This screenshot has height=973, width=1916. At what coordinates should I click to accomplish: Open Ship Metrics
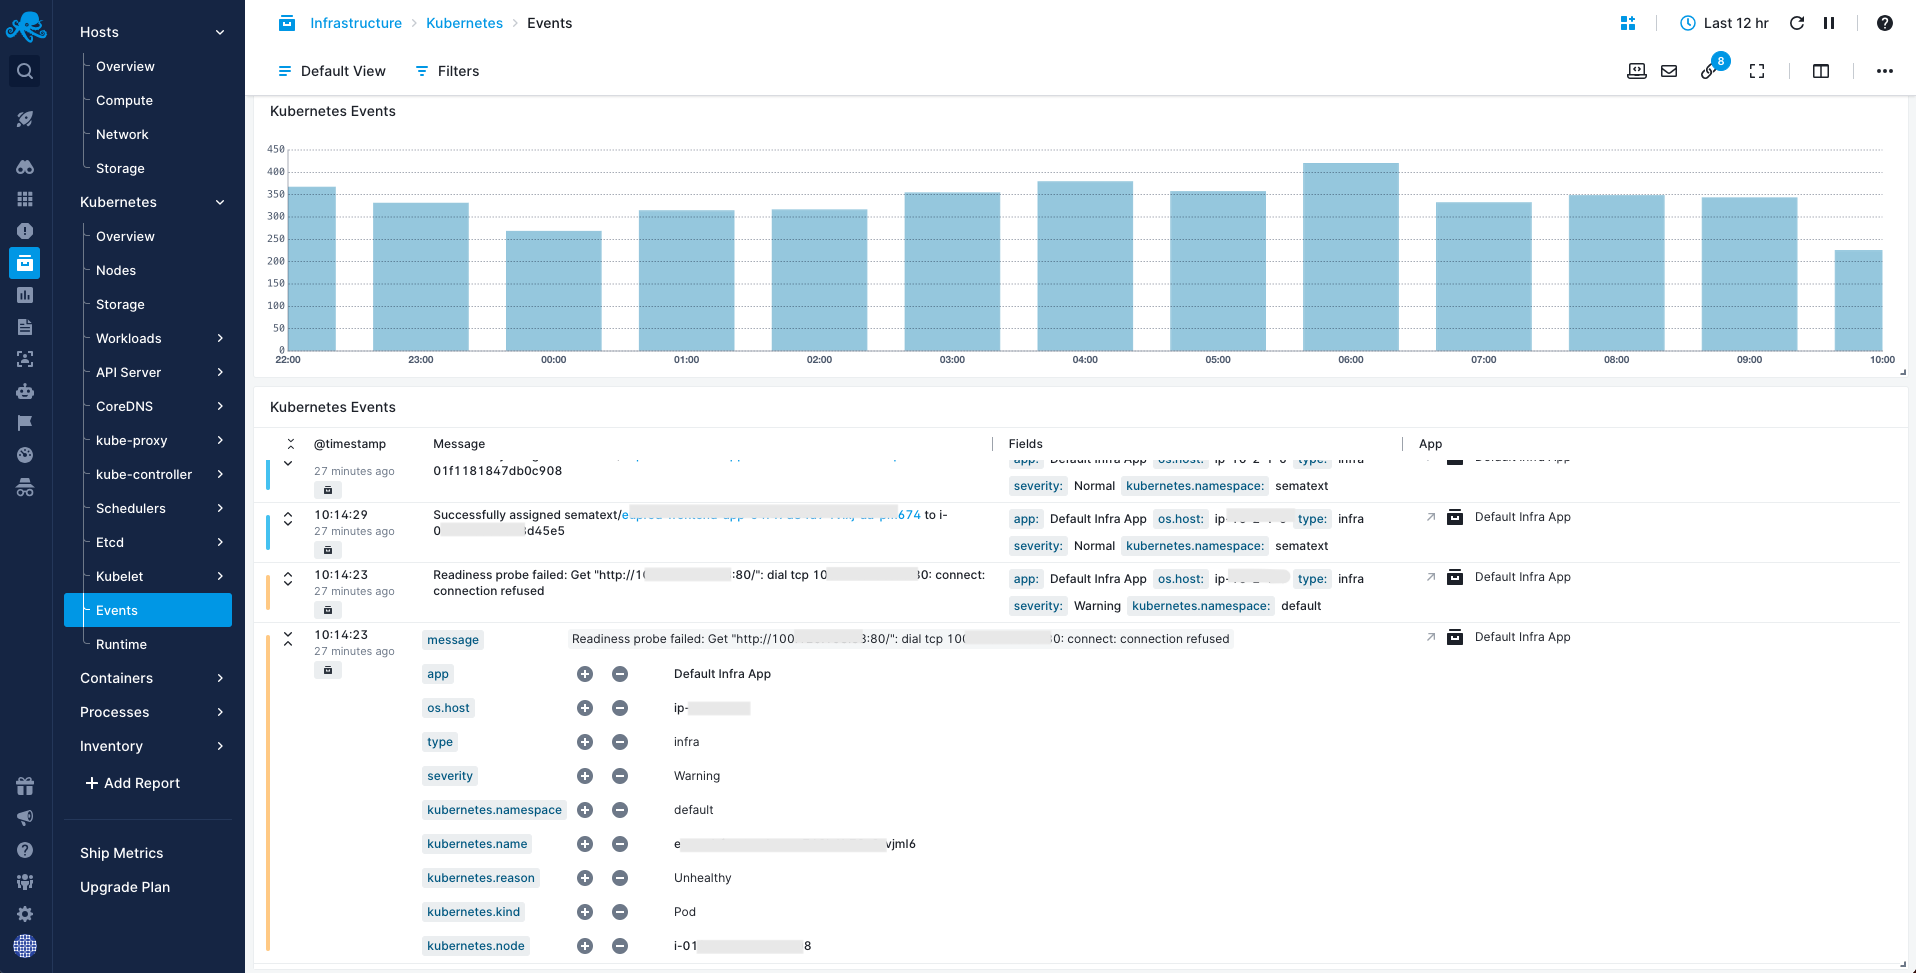(121, 853)
